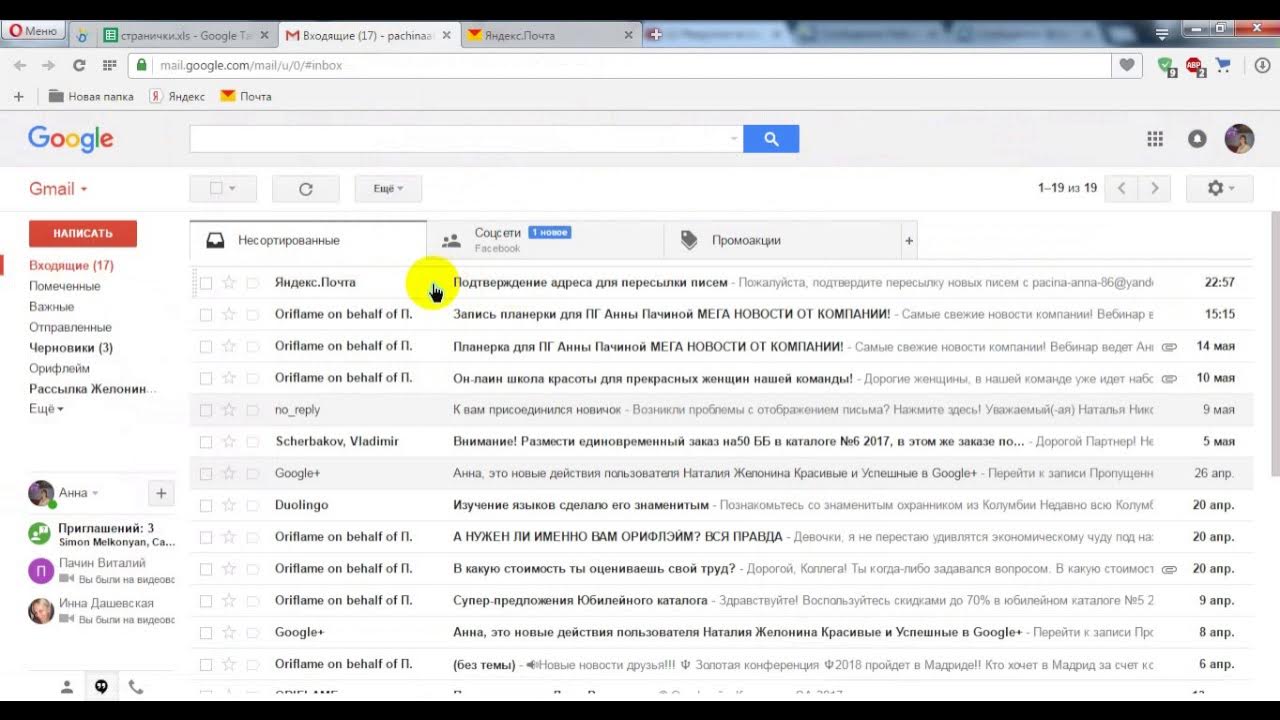Open Входящие (17) folder
1280x720 pixels.
[71, 265]
